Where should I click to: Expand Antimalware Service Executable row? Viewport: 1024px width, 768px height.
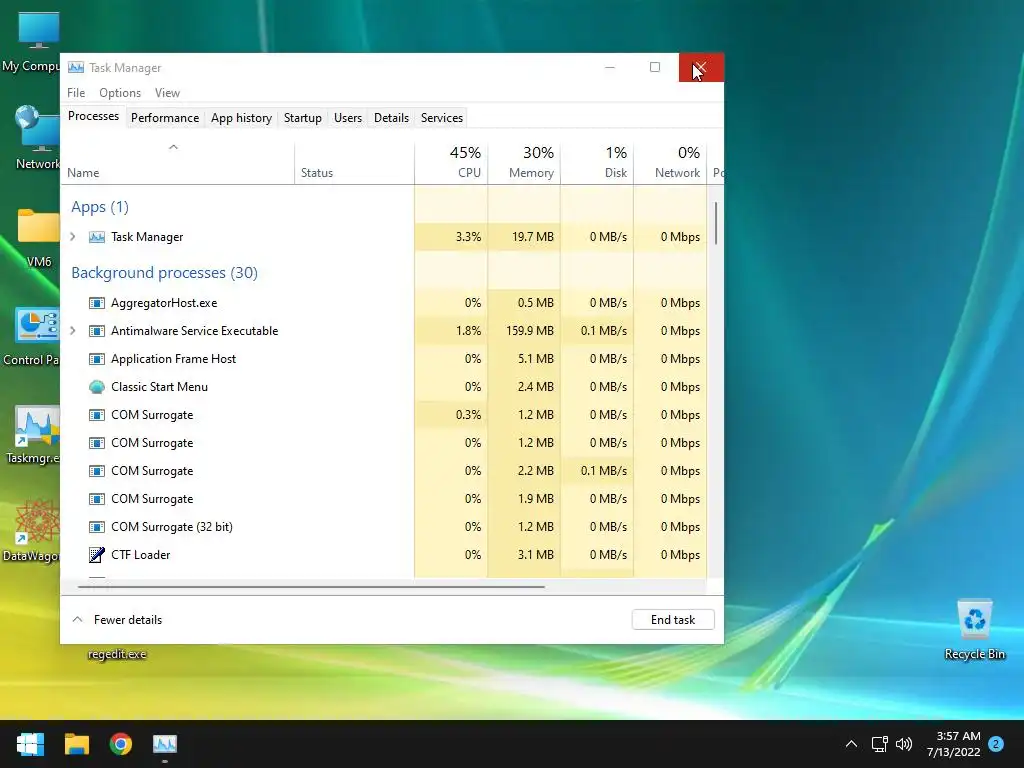click(73, 331)
